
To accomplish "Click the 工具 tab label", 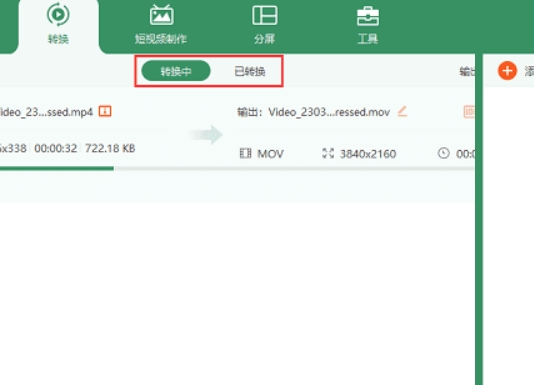I will pos(368,39).
